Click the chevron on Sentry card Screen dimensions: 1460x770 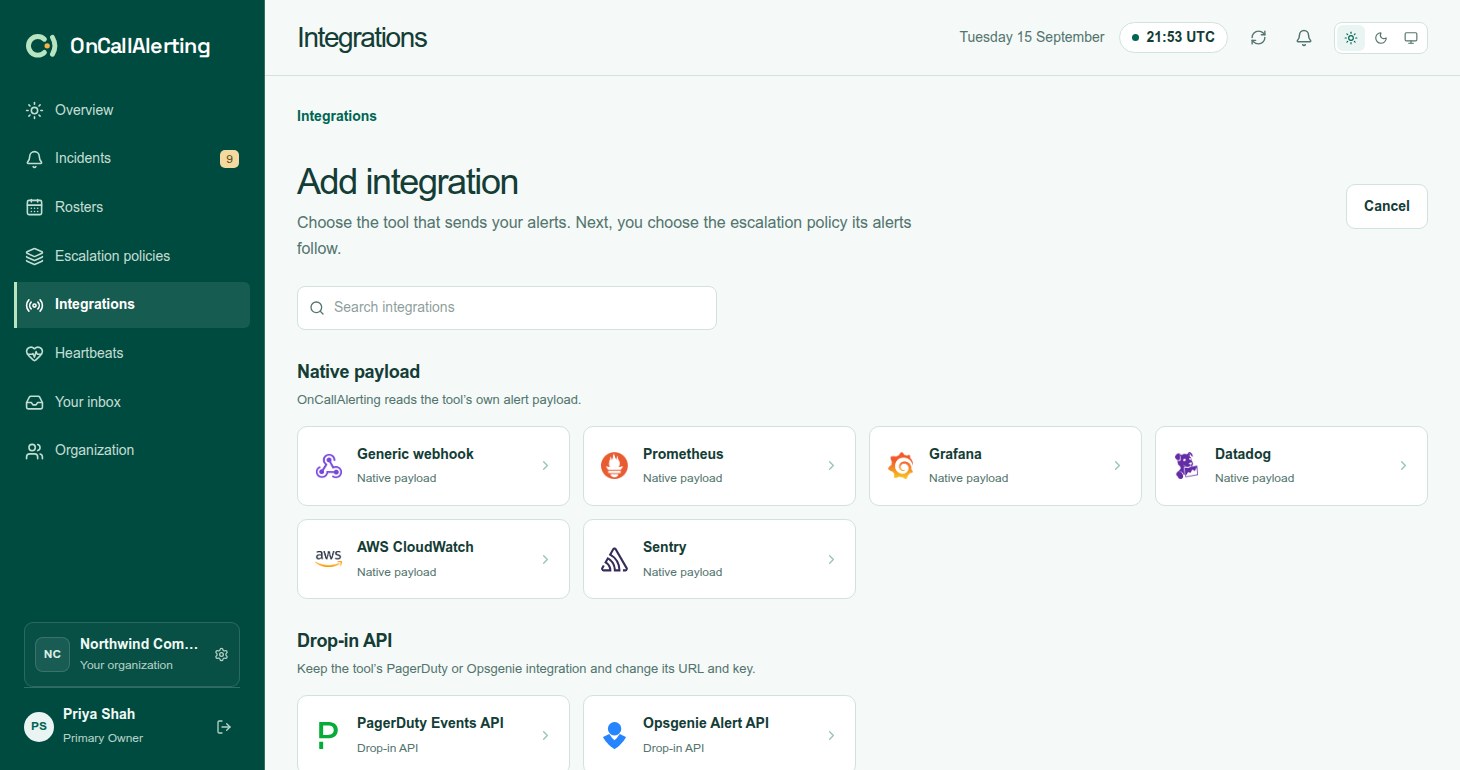point(831,559)
